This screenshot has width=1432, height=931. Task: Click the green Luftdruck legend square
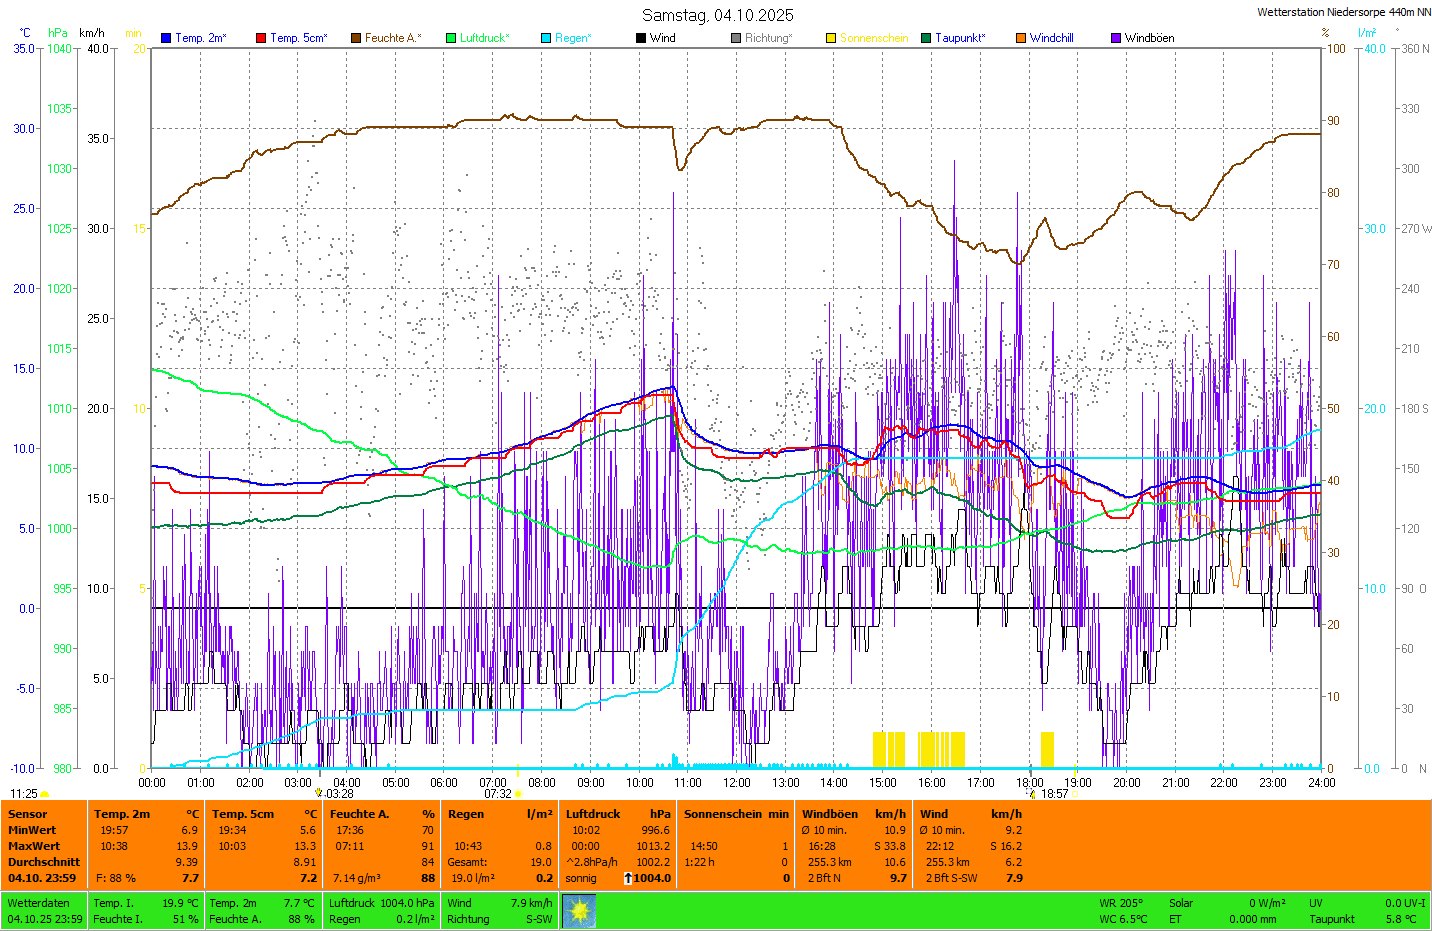pyautogui.click(x=451, y=38)
